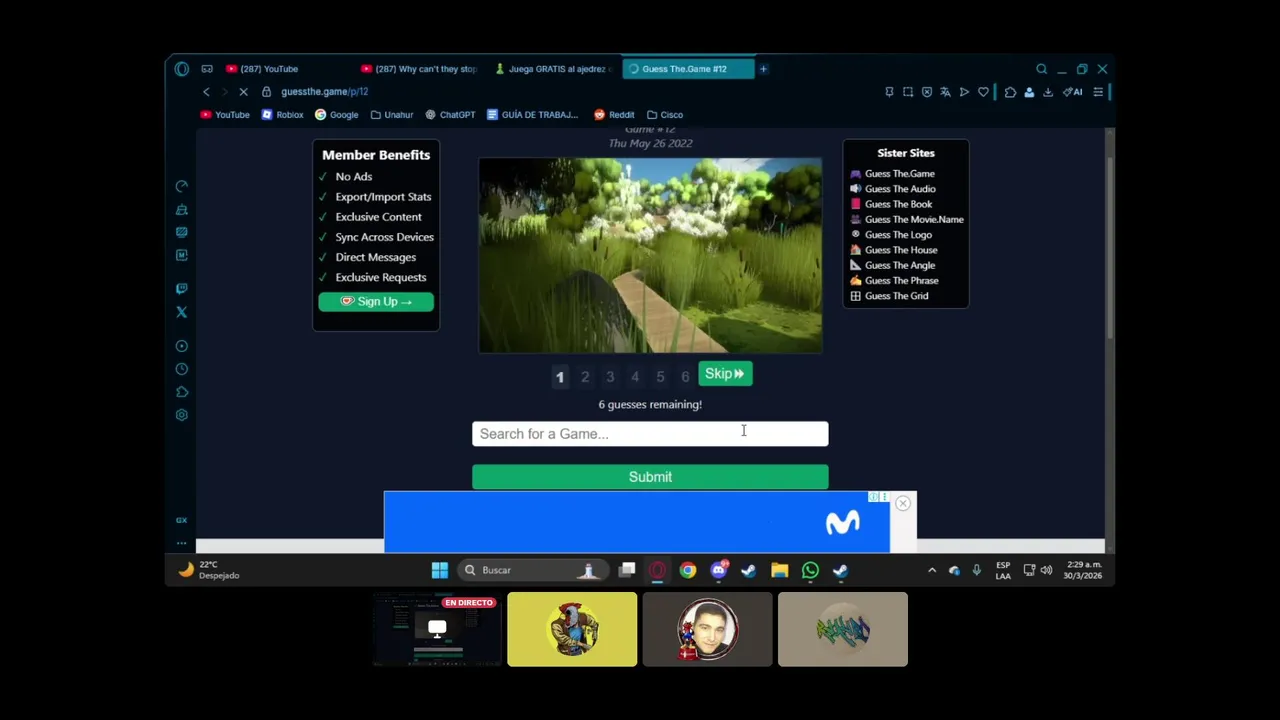Click the Opera GX menu logo
Image resolution: width=1280 pixels, height=720 pixels.
(181, 69)
